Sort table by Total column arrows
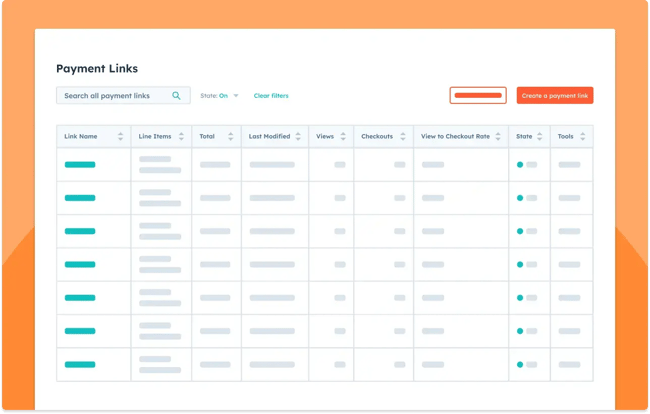Image resolution: width=650 pixels, height=414 pixels. [x=231, y=136]
